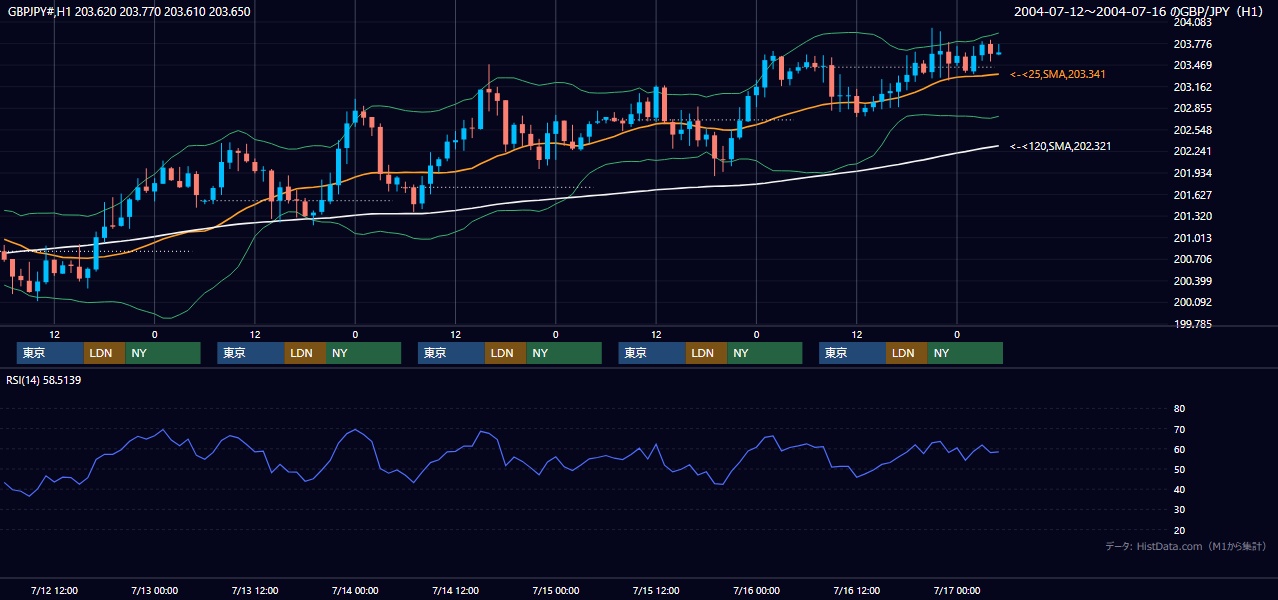Click the 東京 session block for July 16
1278x600 pixels.
[x=852, y=353]
